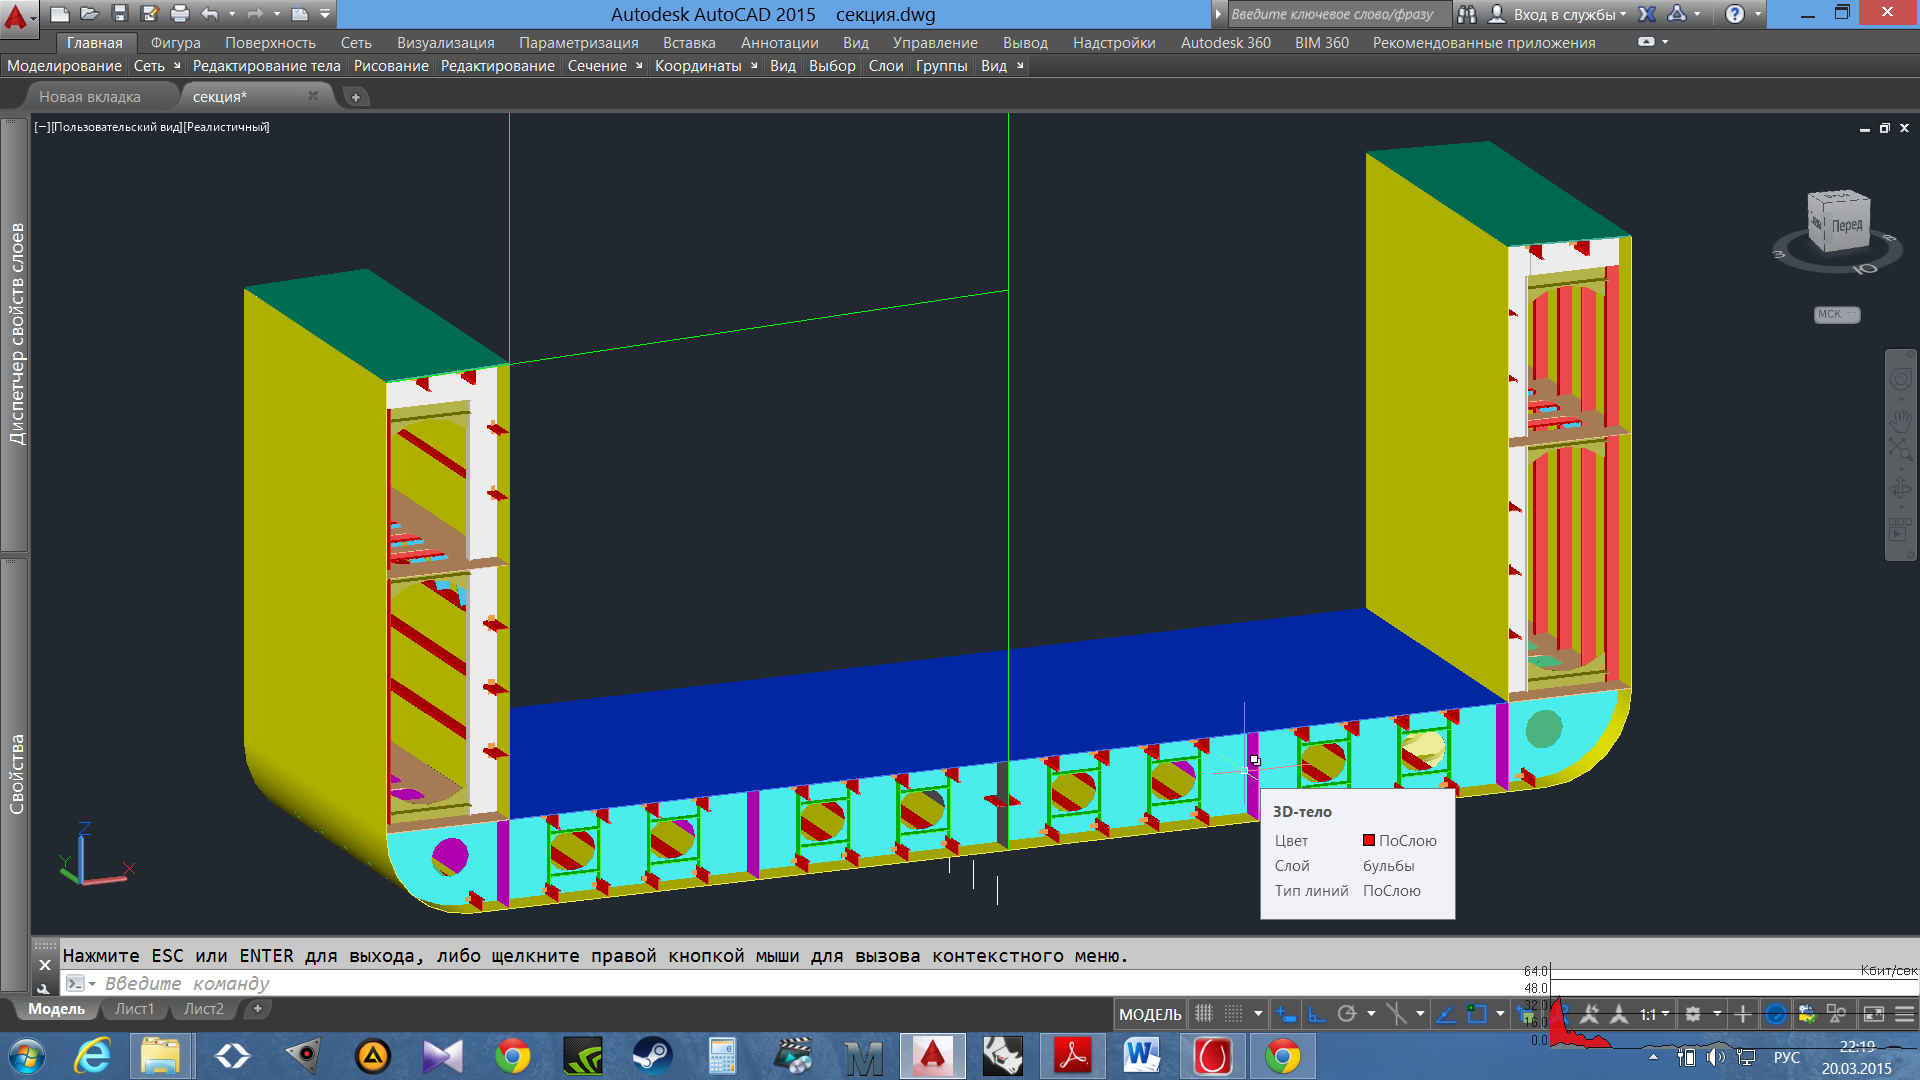Image resolution: width=1920 pixels, height=1080 pixels.
Task: Toggle object snap tracking
Action: [1445, 1014]
